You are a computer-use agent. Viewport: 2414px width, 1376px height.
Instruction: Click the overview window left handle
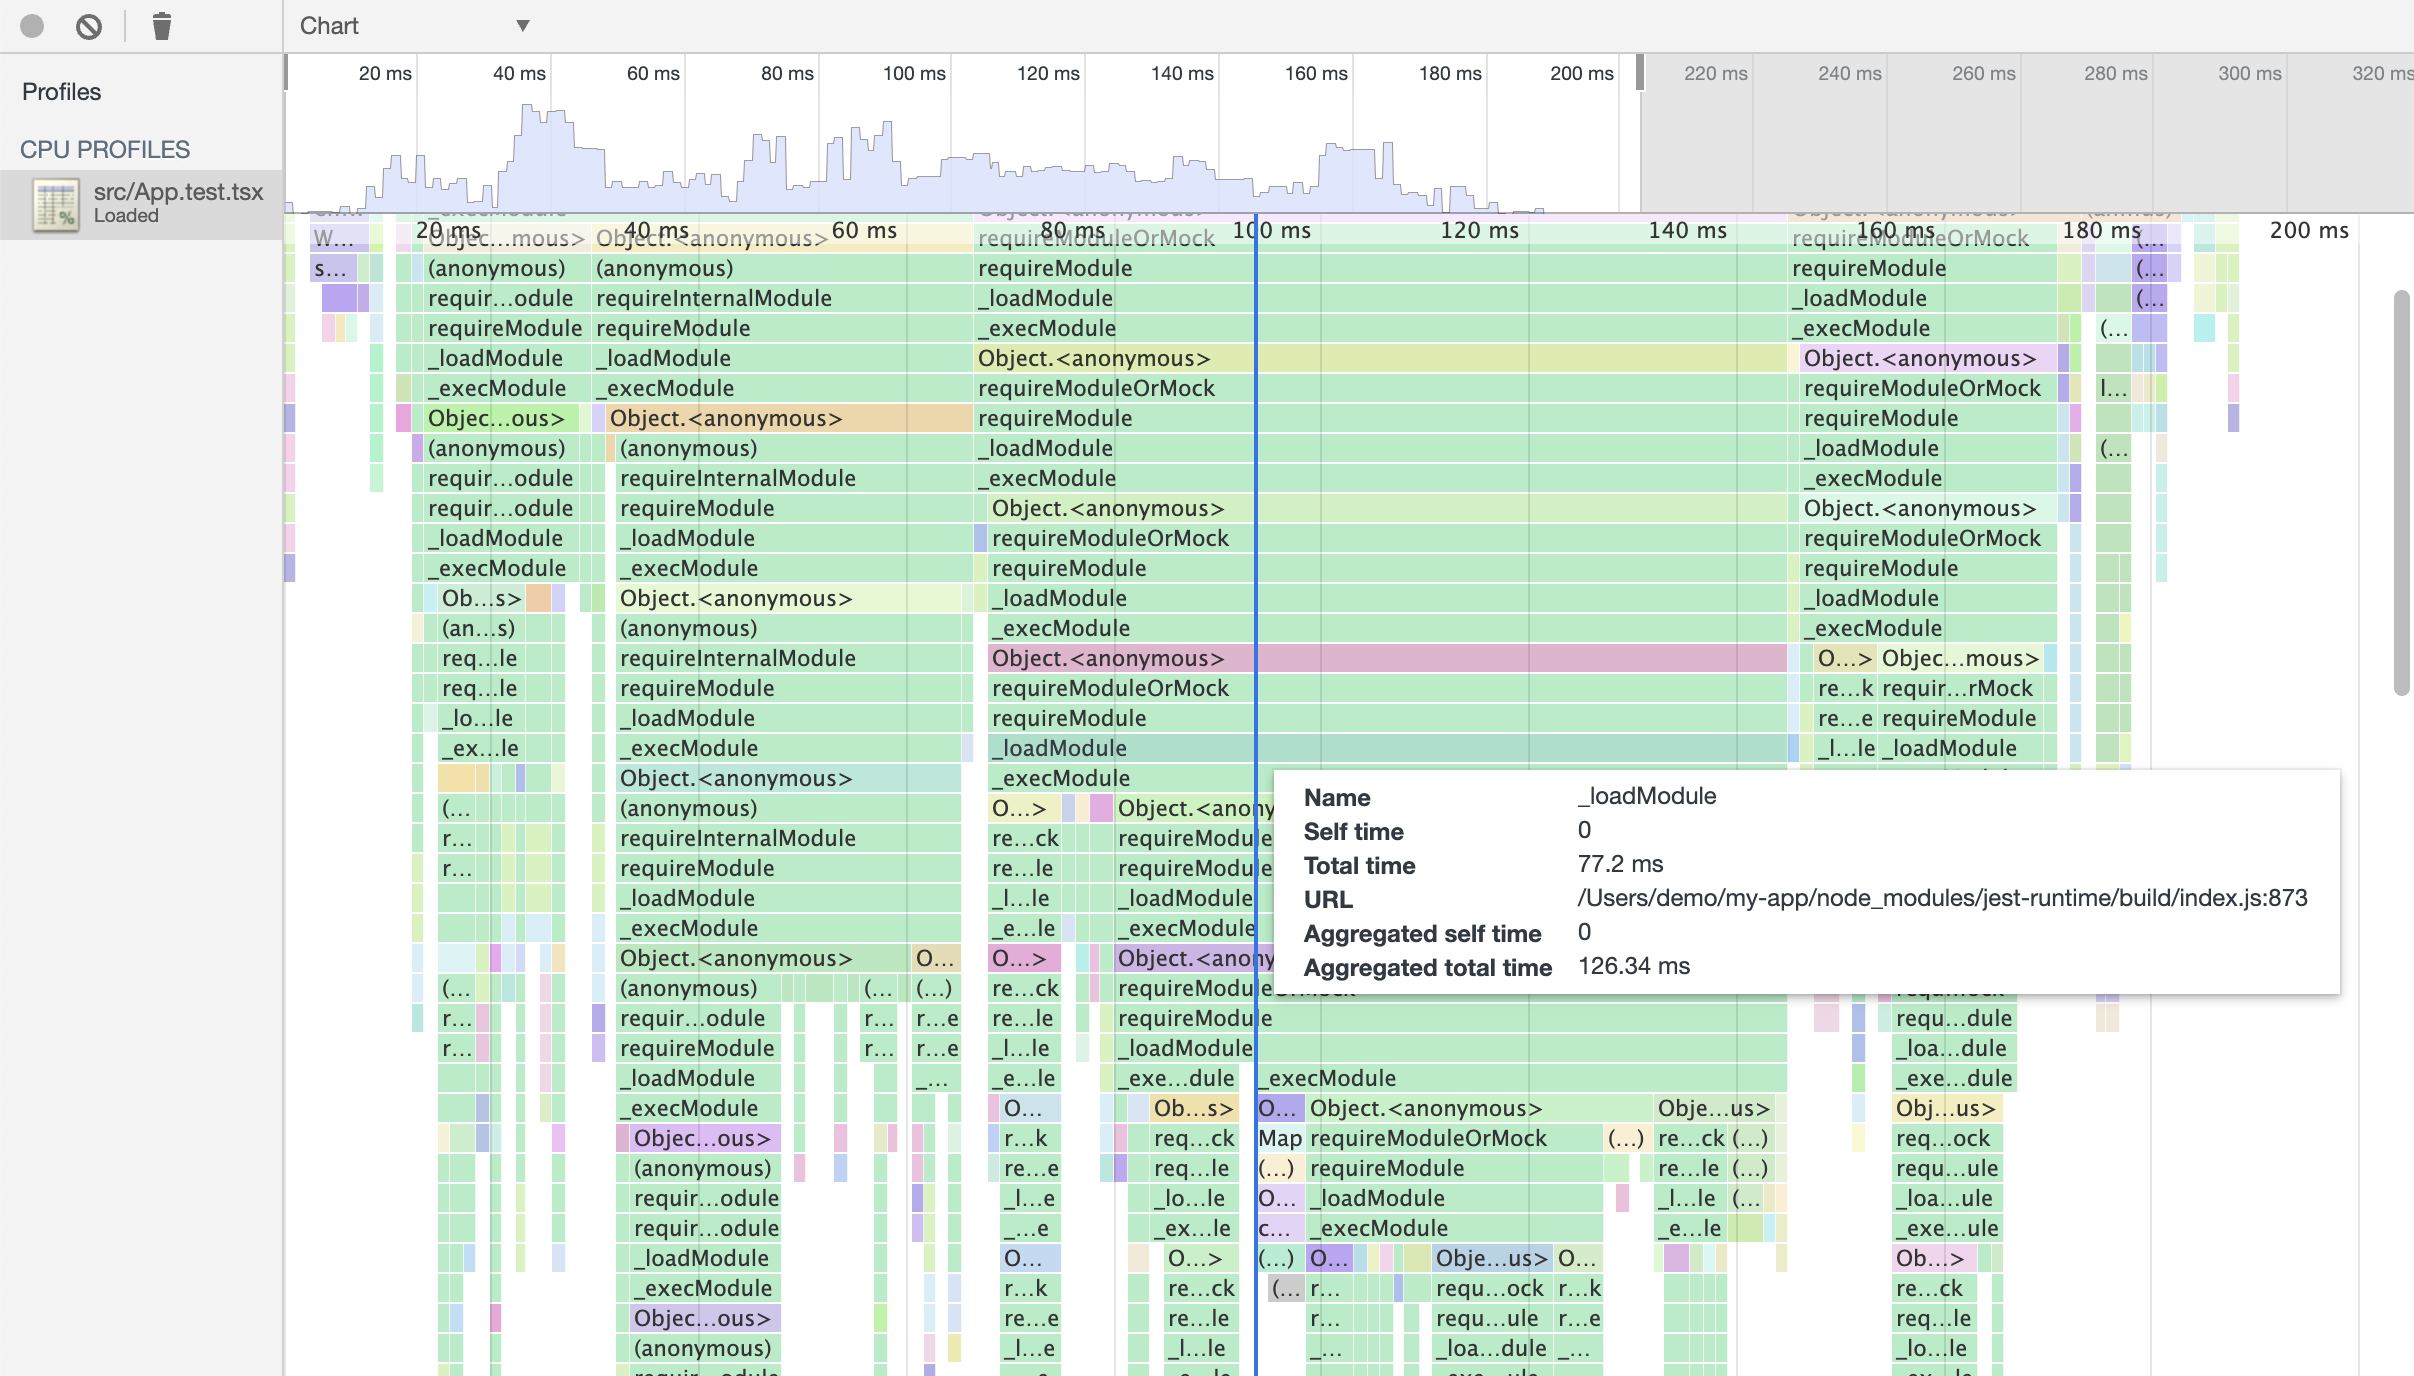tap(286, 72)
